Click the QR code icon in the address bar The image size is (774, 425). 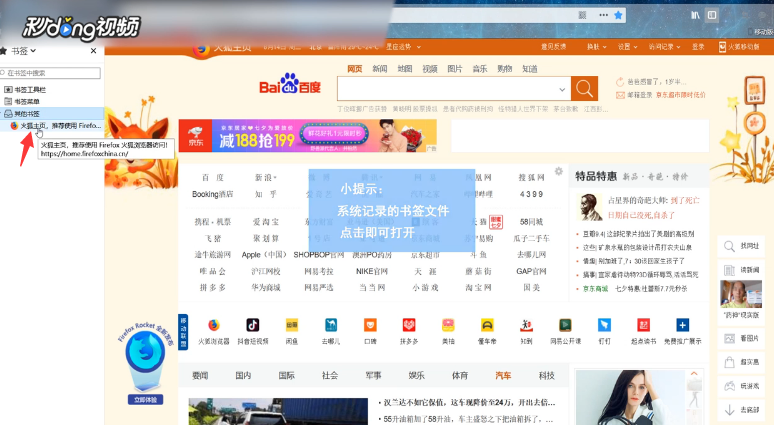pyautogui.click(x=582, y=15)
